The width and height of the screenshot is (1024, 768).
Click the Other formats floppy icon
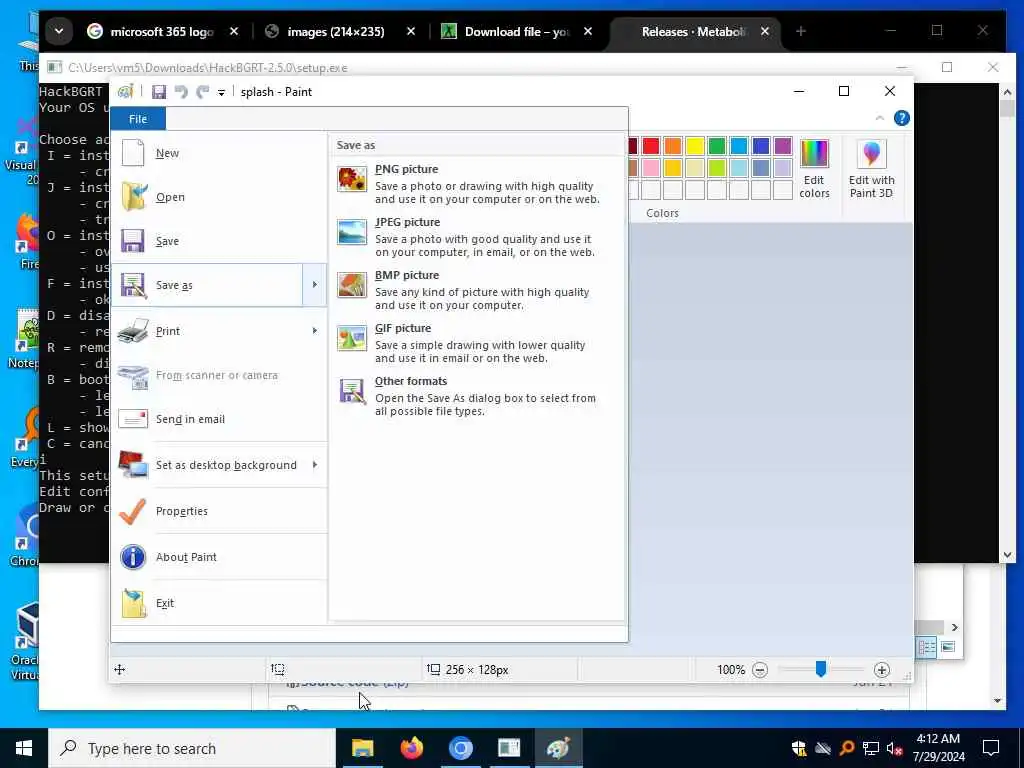tap(352, 391)
